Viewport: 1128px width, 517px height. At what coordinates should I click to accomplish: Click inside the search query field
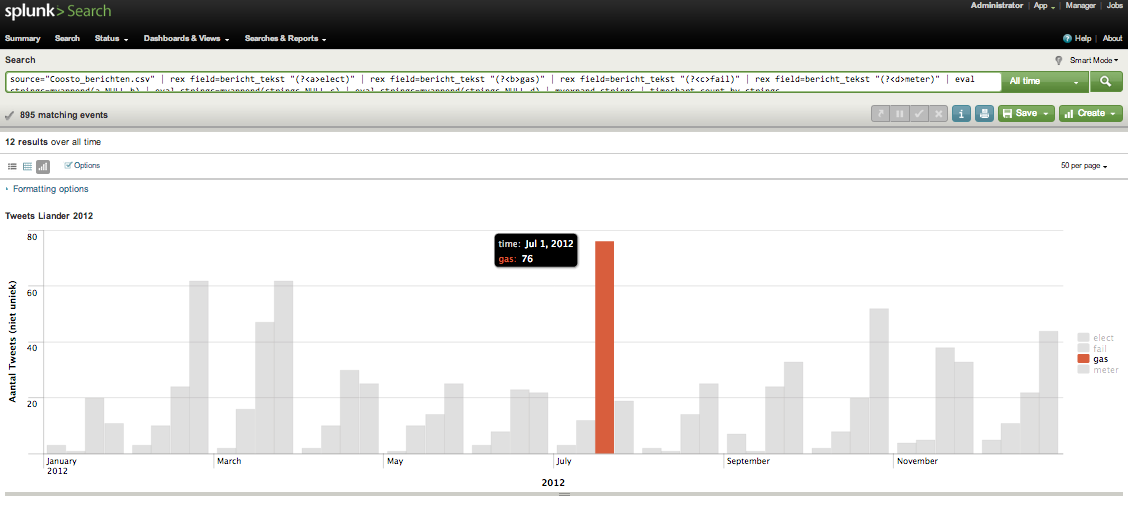click(500, 79)
